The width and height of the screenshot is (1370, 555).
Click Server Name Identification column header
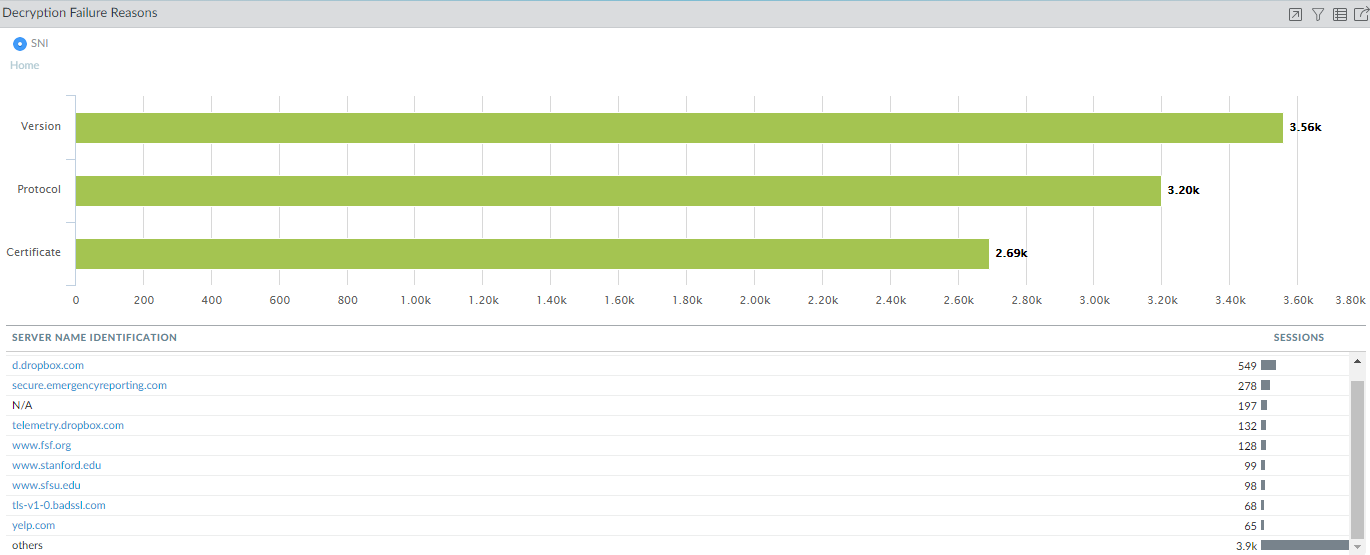(94, 338)
